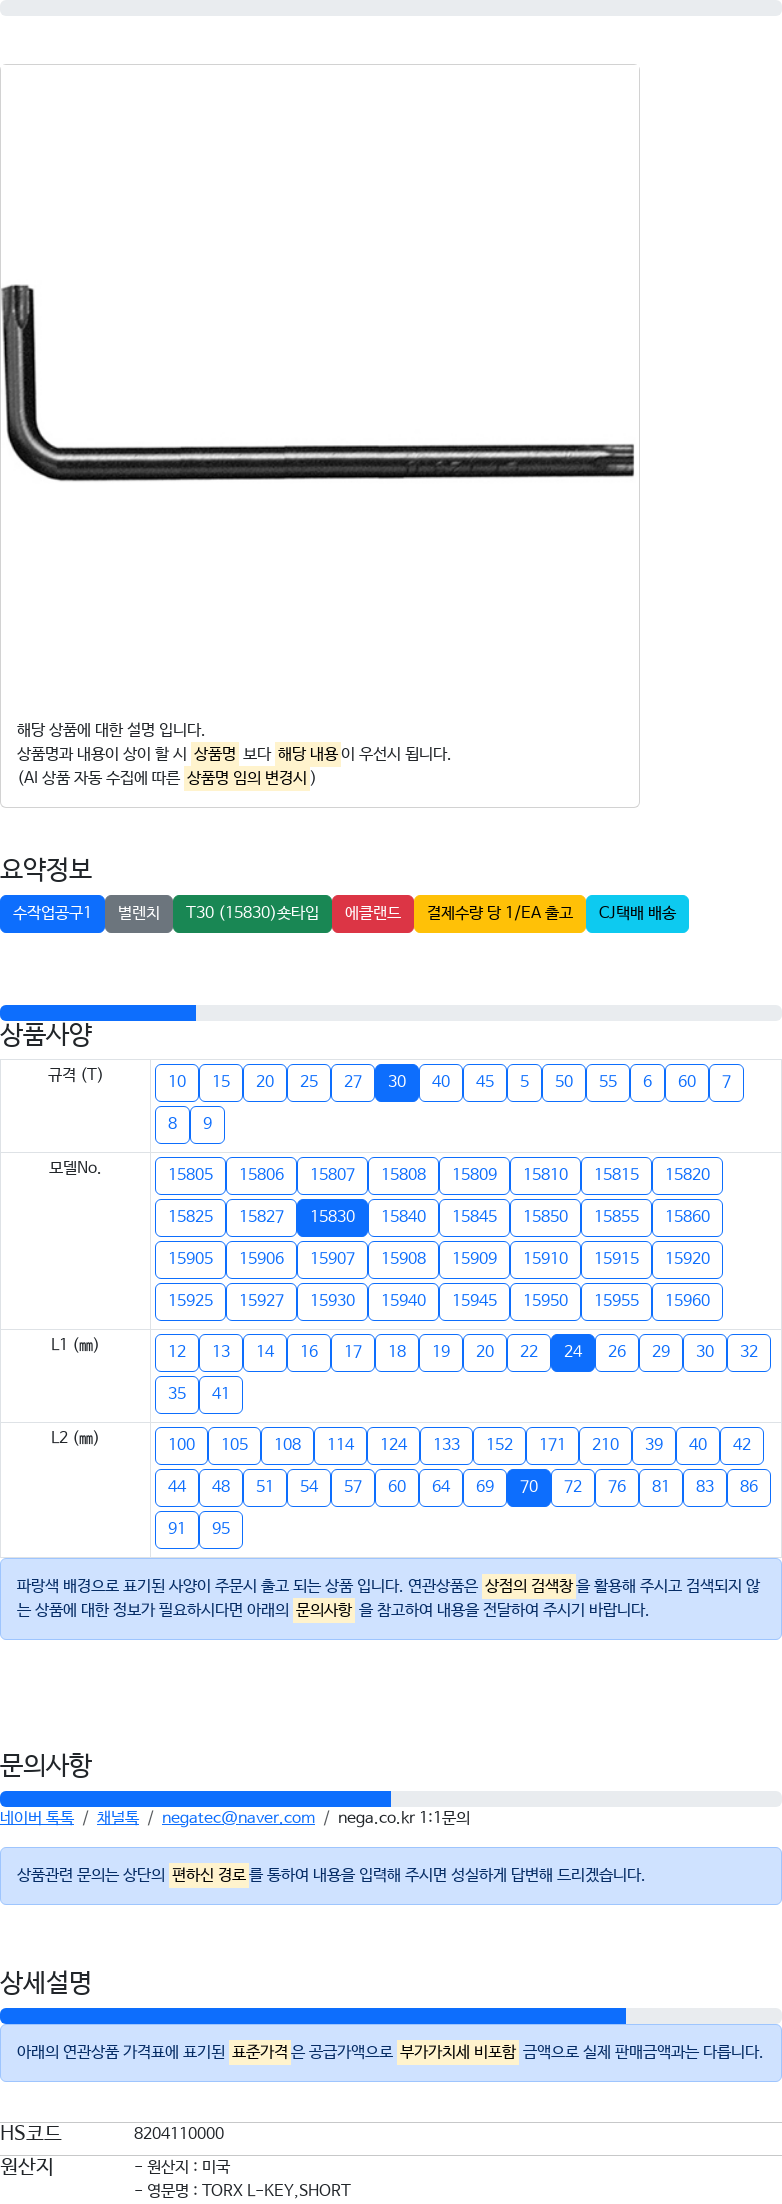Screen dimensions: 782x2204
Task: Open the 채널톡 chat link
Action: (118, 1817)
